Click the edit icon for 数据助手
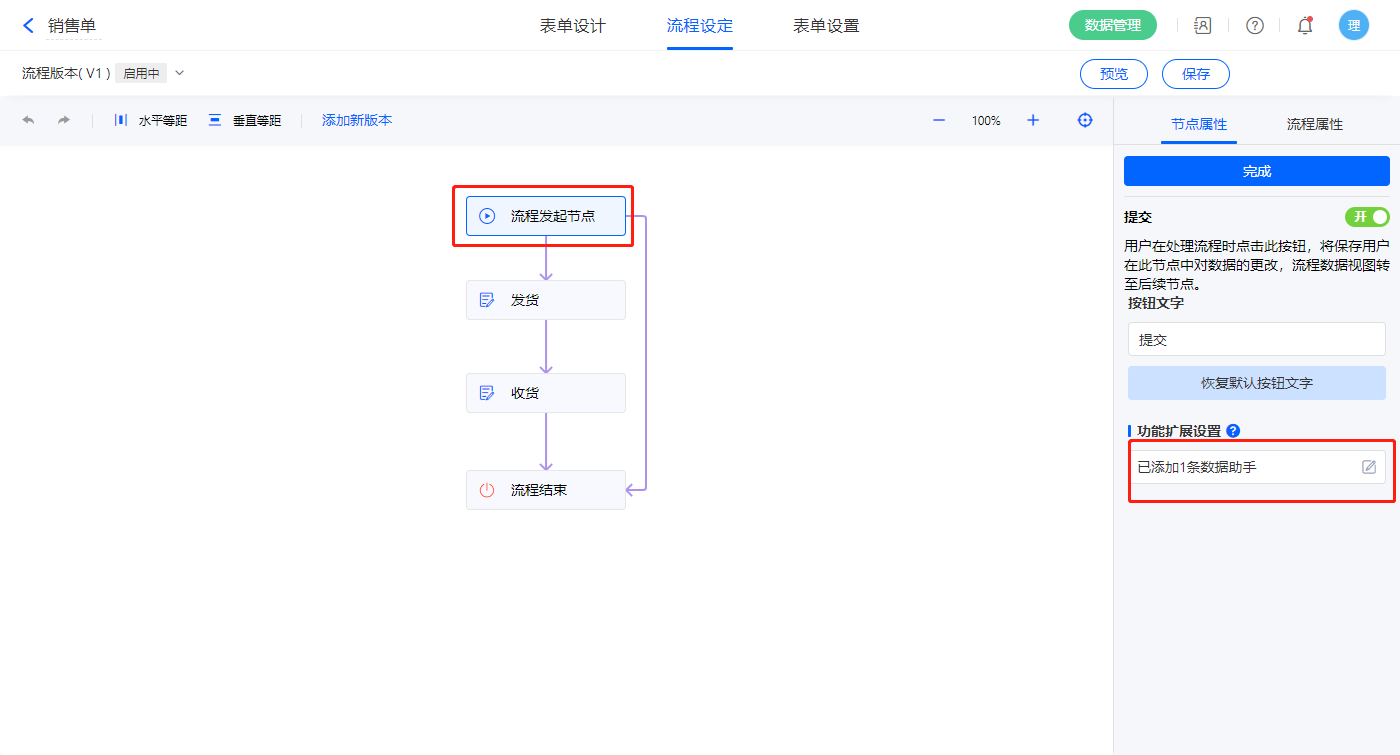 tap(1369, 467)
